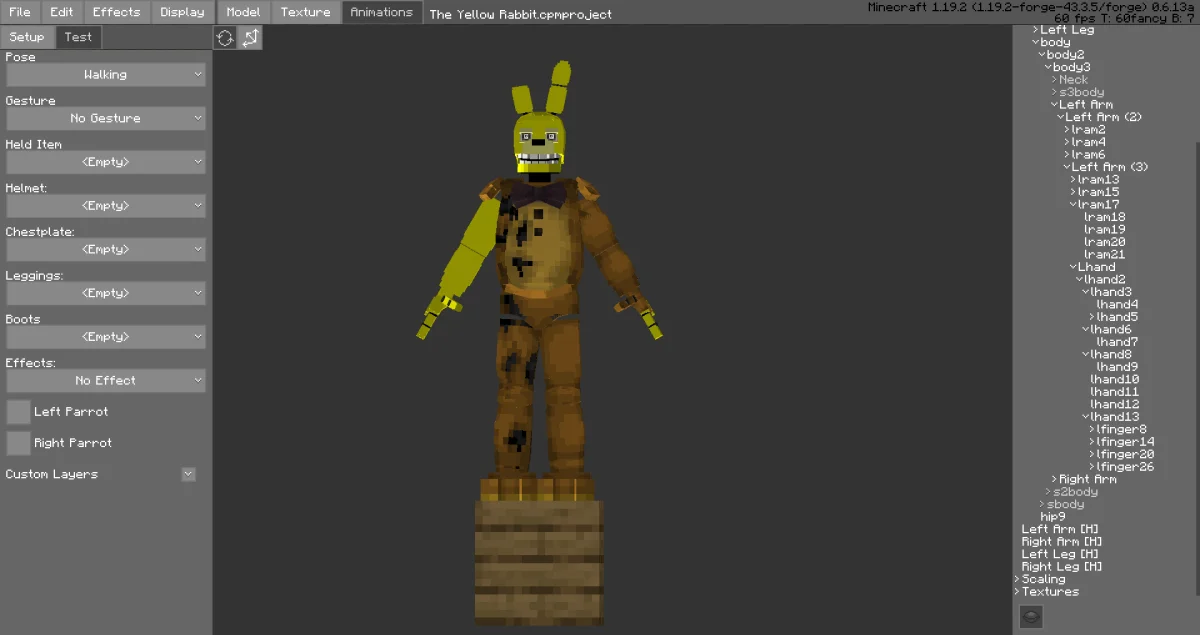The height and width of the screenshot is (635, 1200).
Task: Expand the lfinger8 tree node
Action: 1092,430
